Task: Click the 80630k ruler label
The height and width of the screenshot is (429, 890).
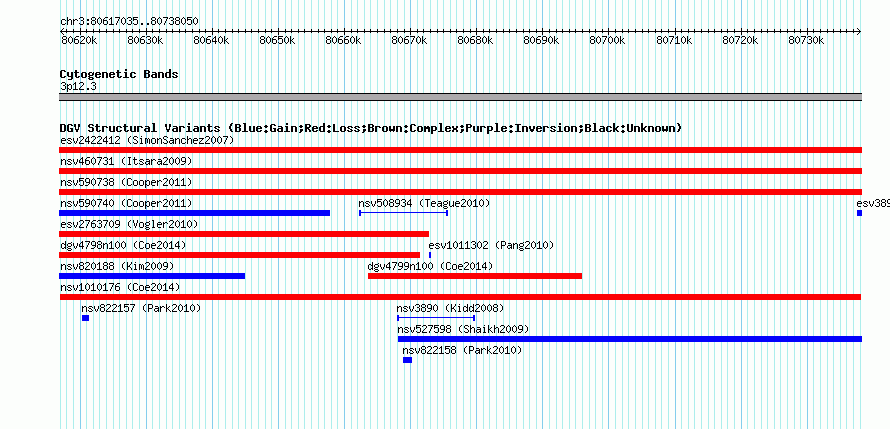Action: tap(145, 40)
